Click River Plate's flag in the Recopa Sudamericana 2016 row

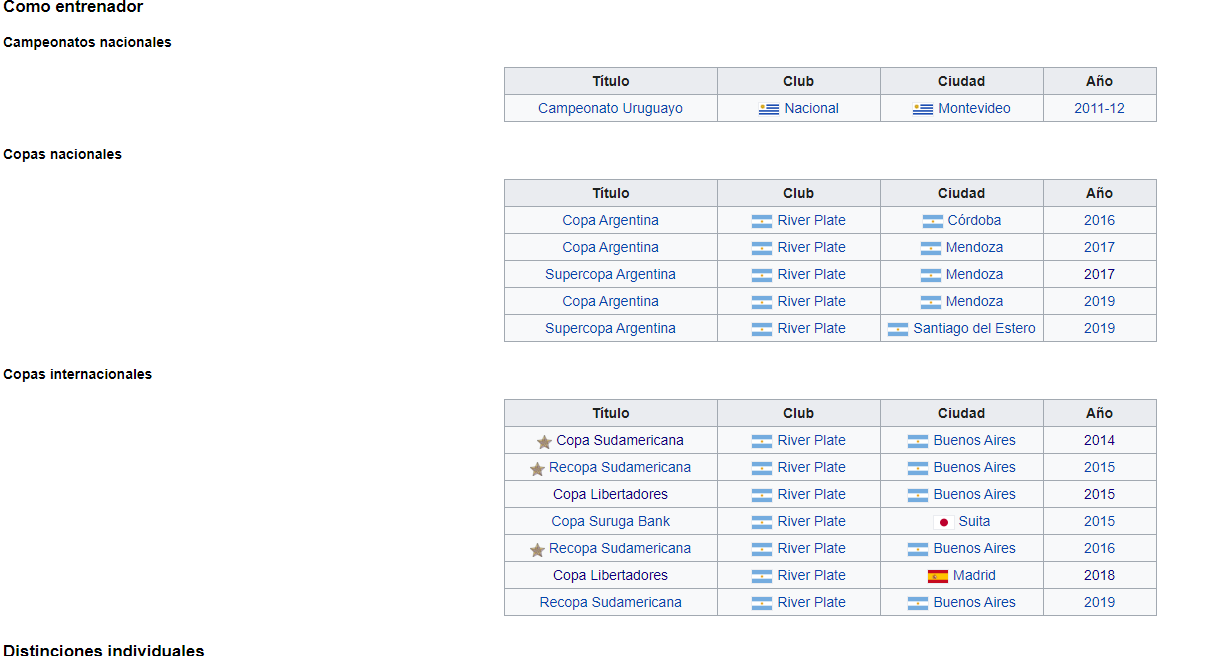(x=762, y=549)
